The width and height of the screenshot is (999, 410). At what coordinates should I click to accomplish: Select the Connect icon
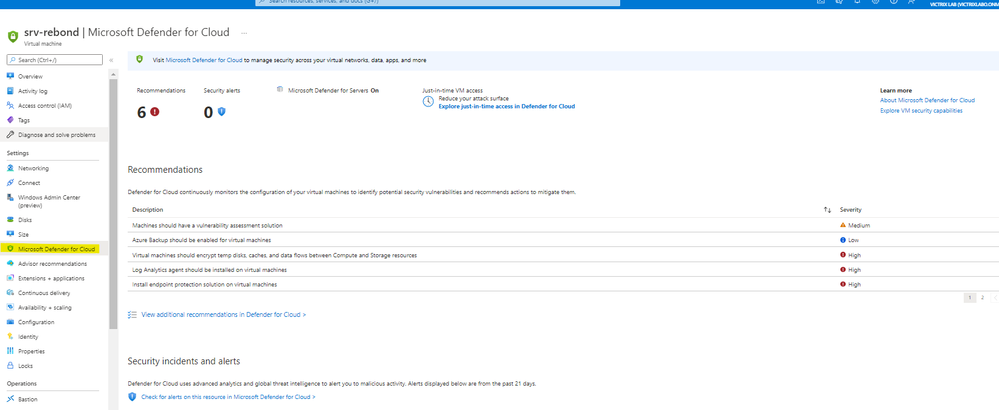coord(10,183)
